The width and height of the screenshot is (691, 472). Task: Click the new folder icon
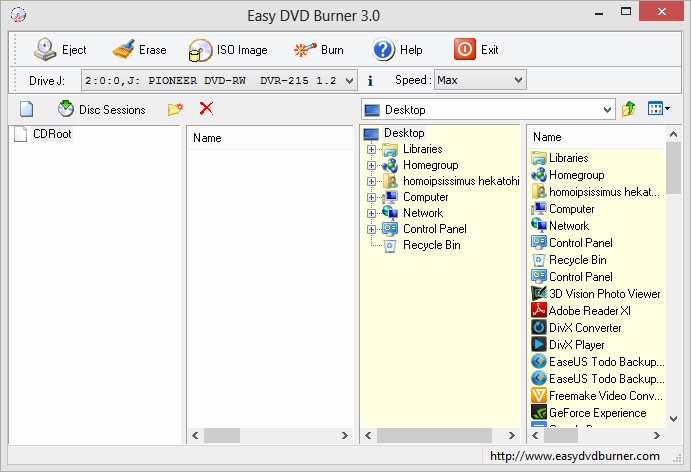pyautogui.click(x=175, y=109)
